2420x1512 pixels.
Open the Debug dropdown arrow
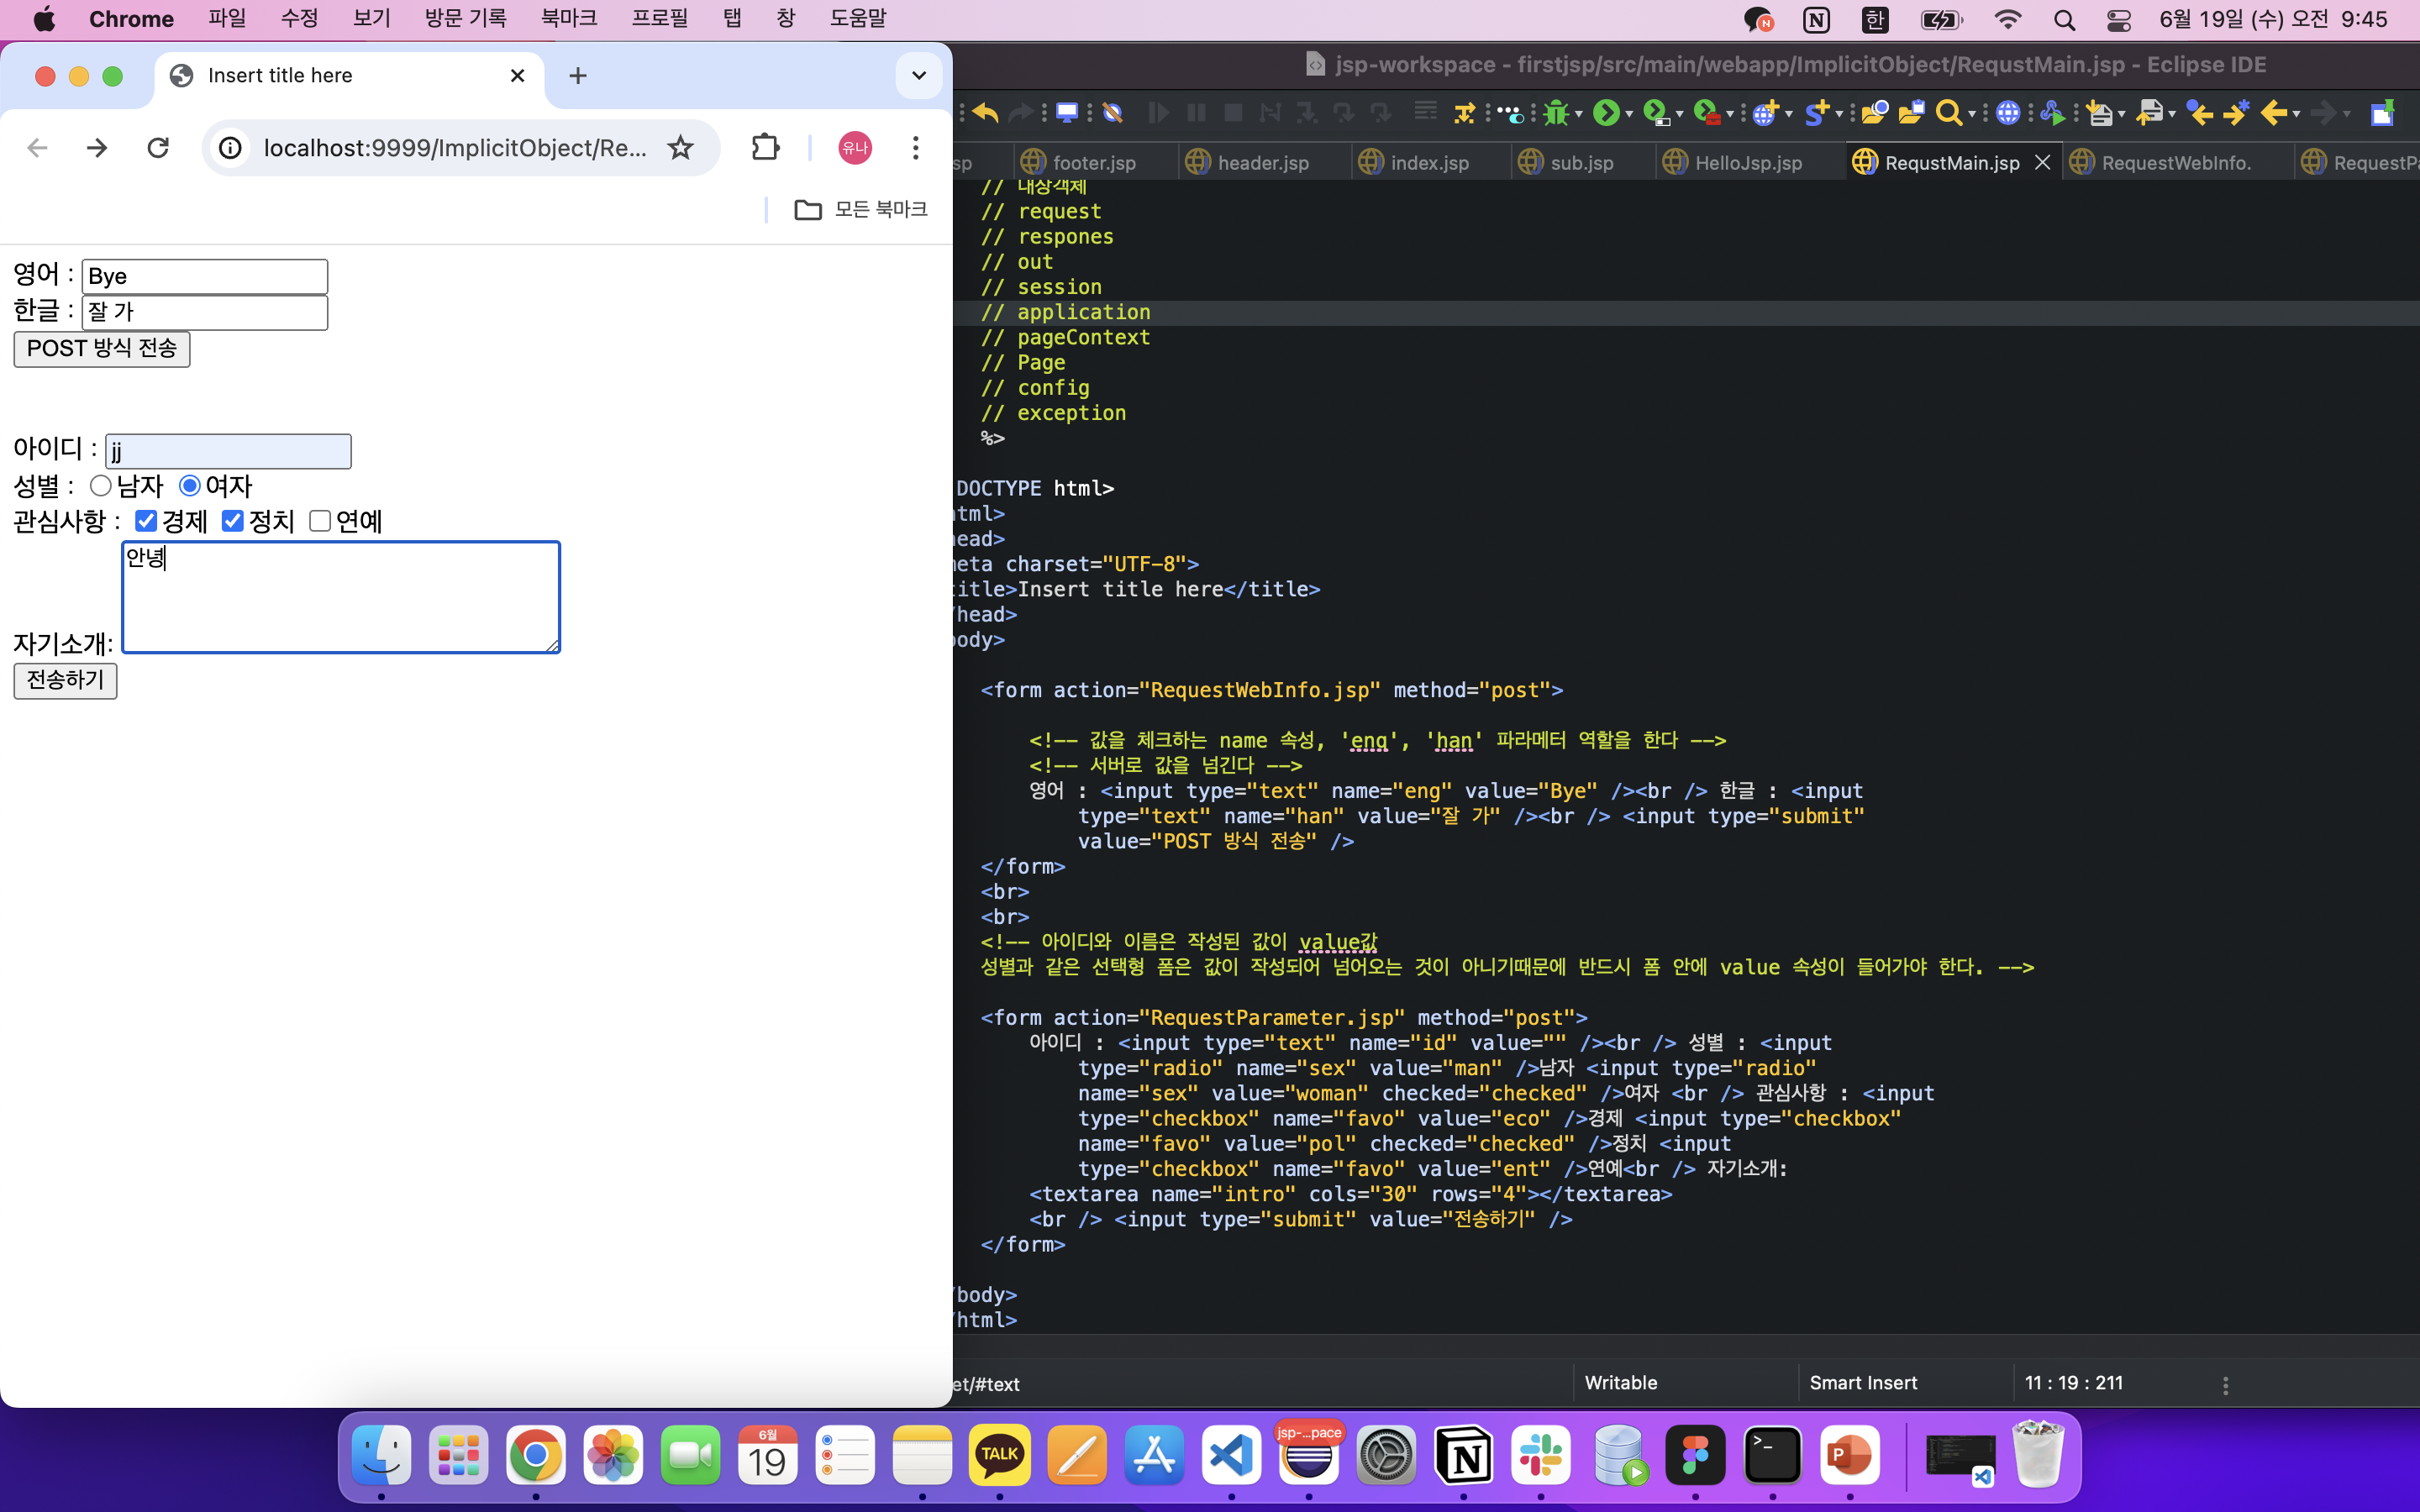coord(1579,114)
